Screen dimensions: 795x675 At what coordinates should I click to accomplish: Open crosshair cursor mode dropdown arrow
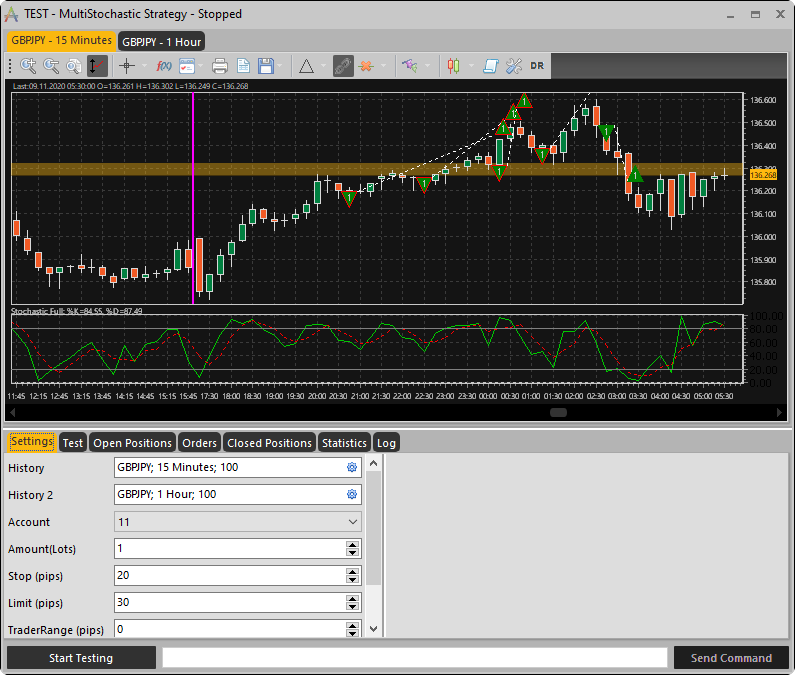(144, 65)
